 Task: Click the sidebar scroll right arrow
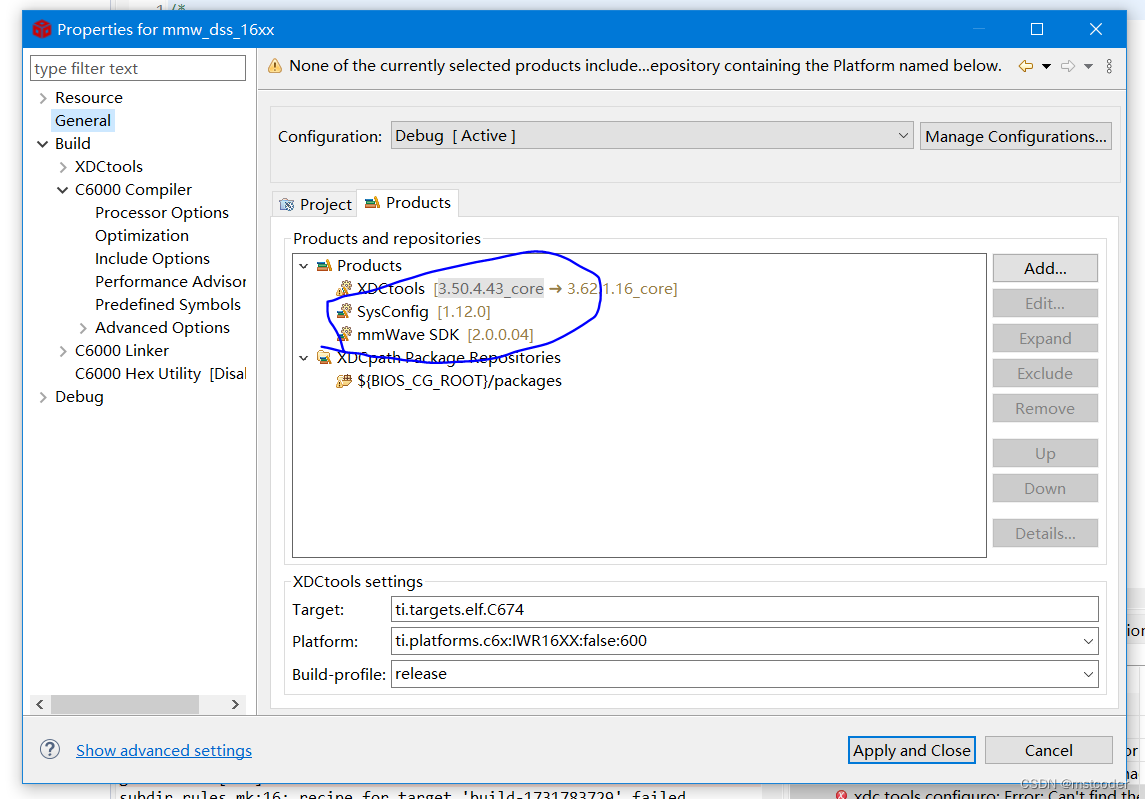point(235,704)
